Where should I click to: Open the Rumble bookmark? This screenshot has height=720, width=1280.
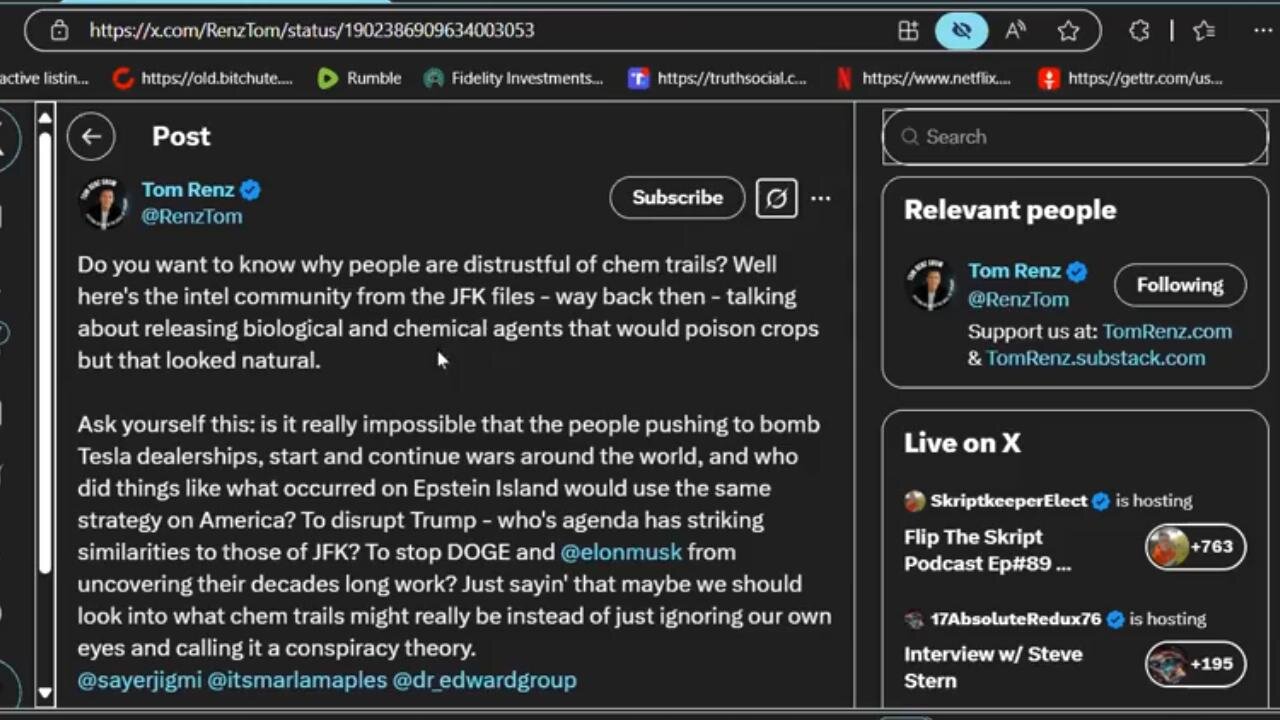[x=359, y=78]
